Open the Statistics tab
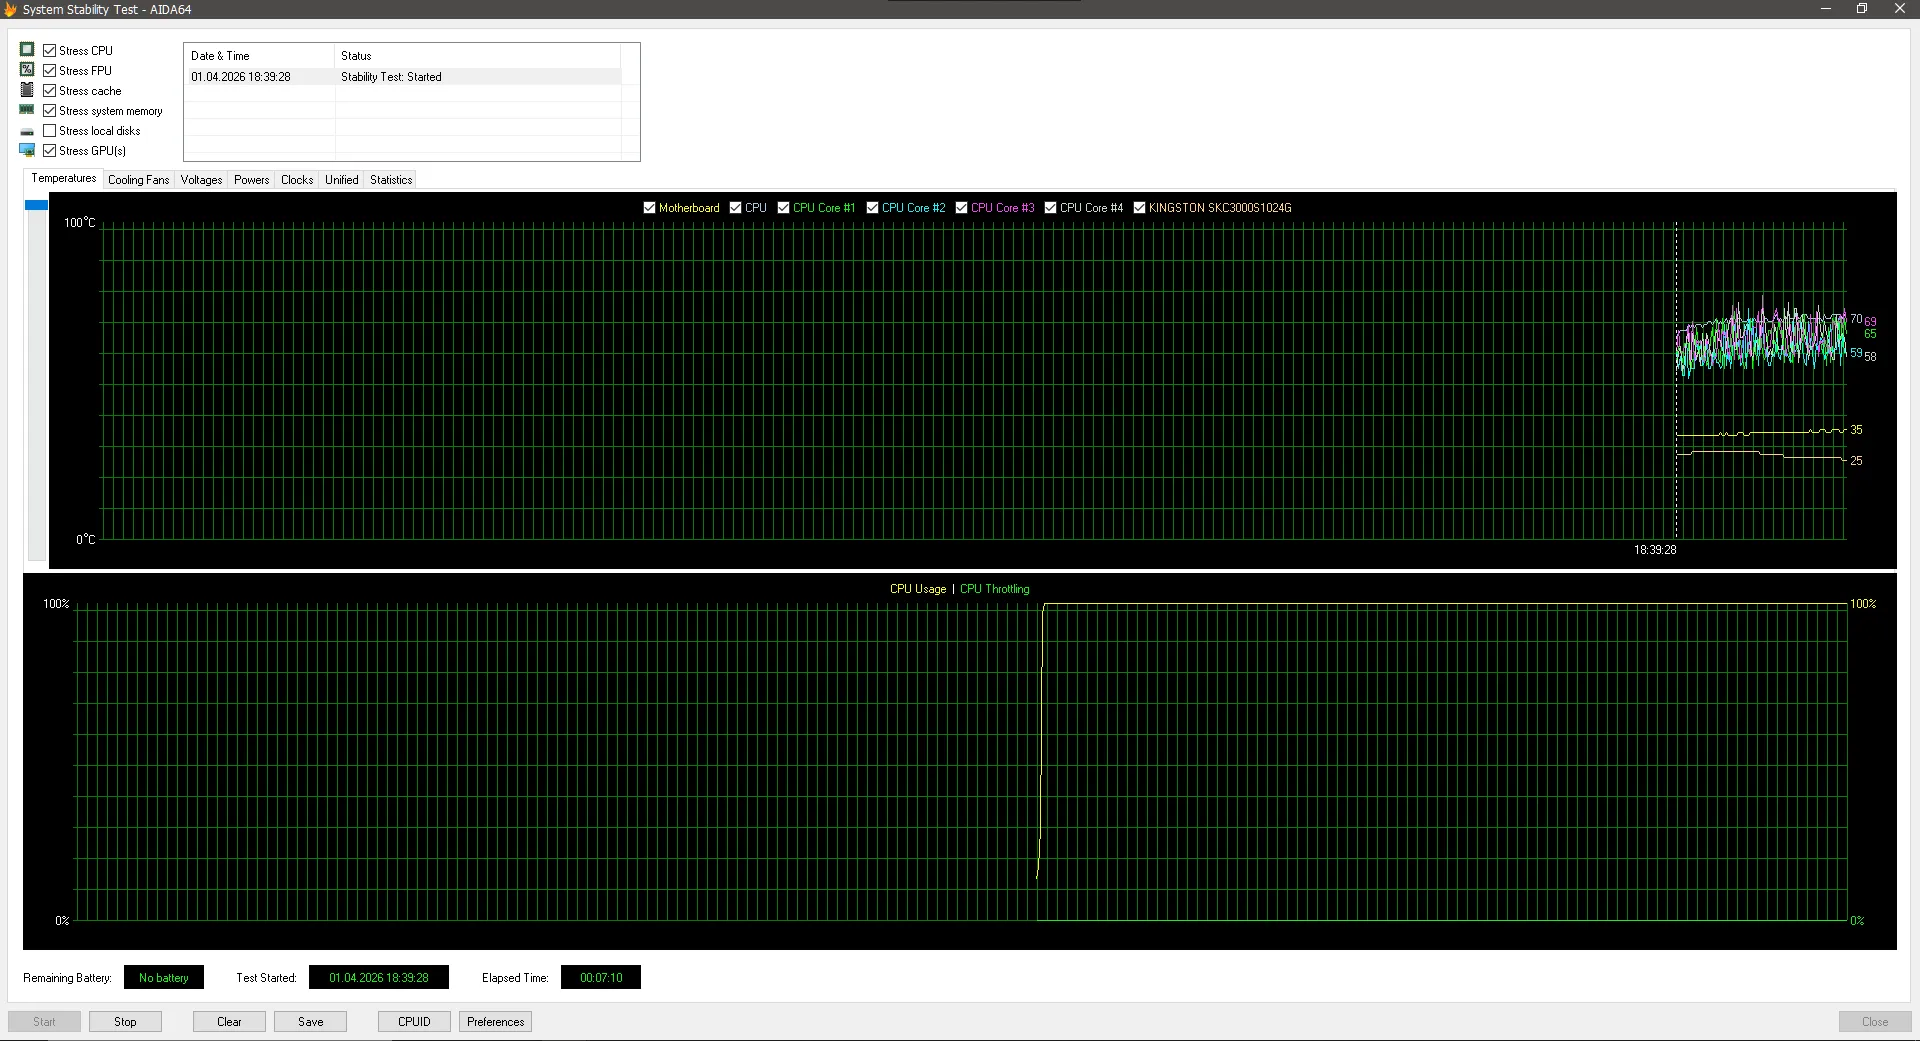1920x1041 pixels. click(x=390, y=180)
